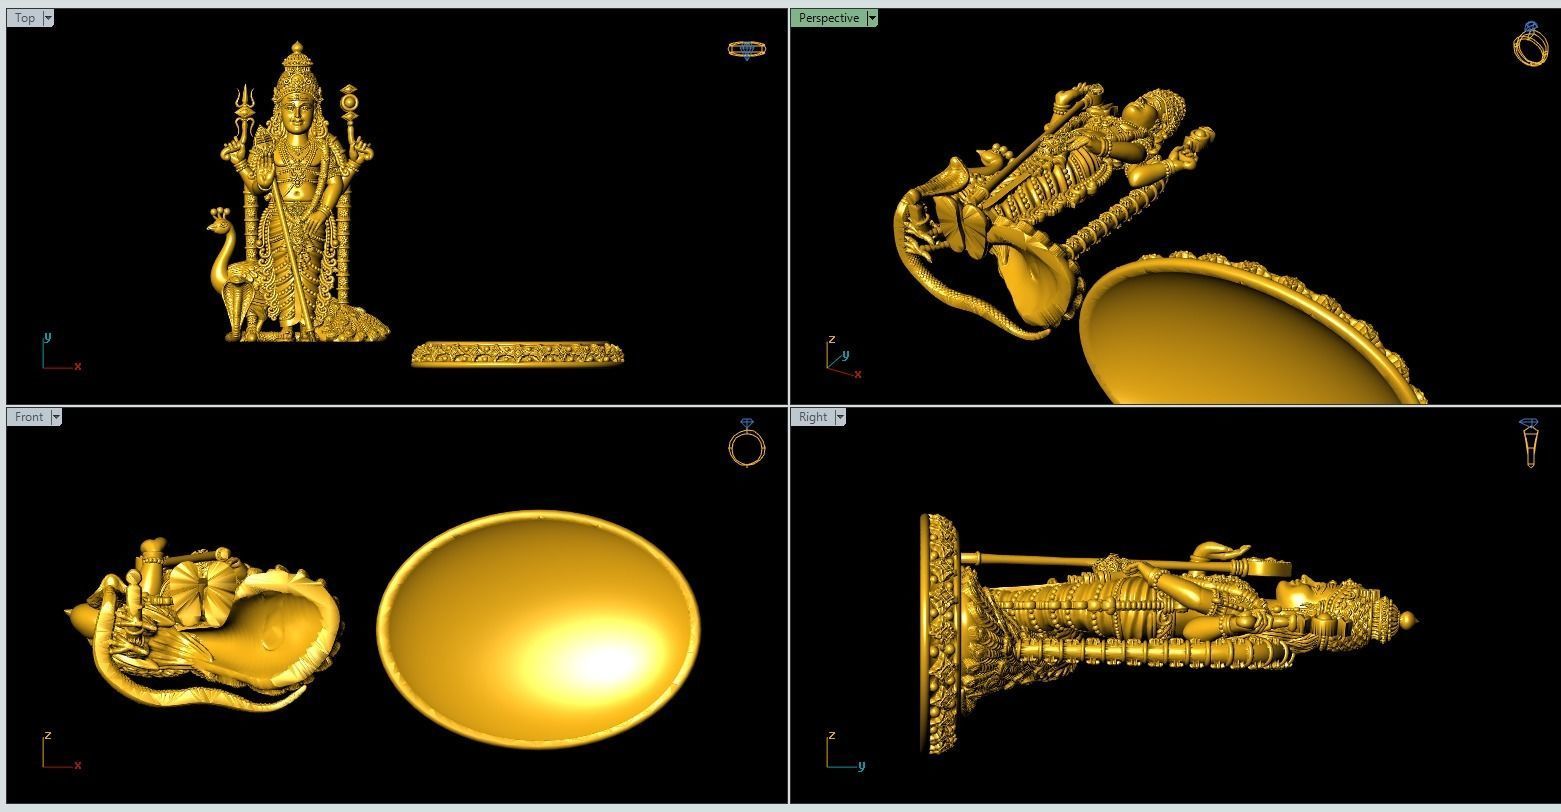Open the Perspective viewport dropdown arrow
This screenshot has height=812, width=1561.
click(872, 18)
